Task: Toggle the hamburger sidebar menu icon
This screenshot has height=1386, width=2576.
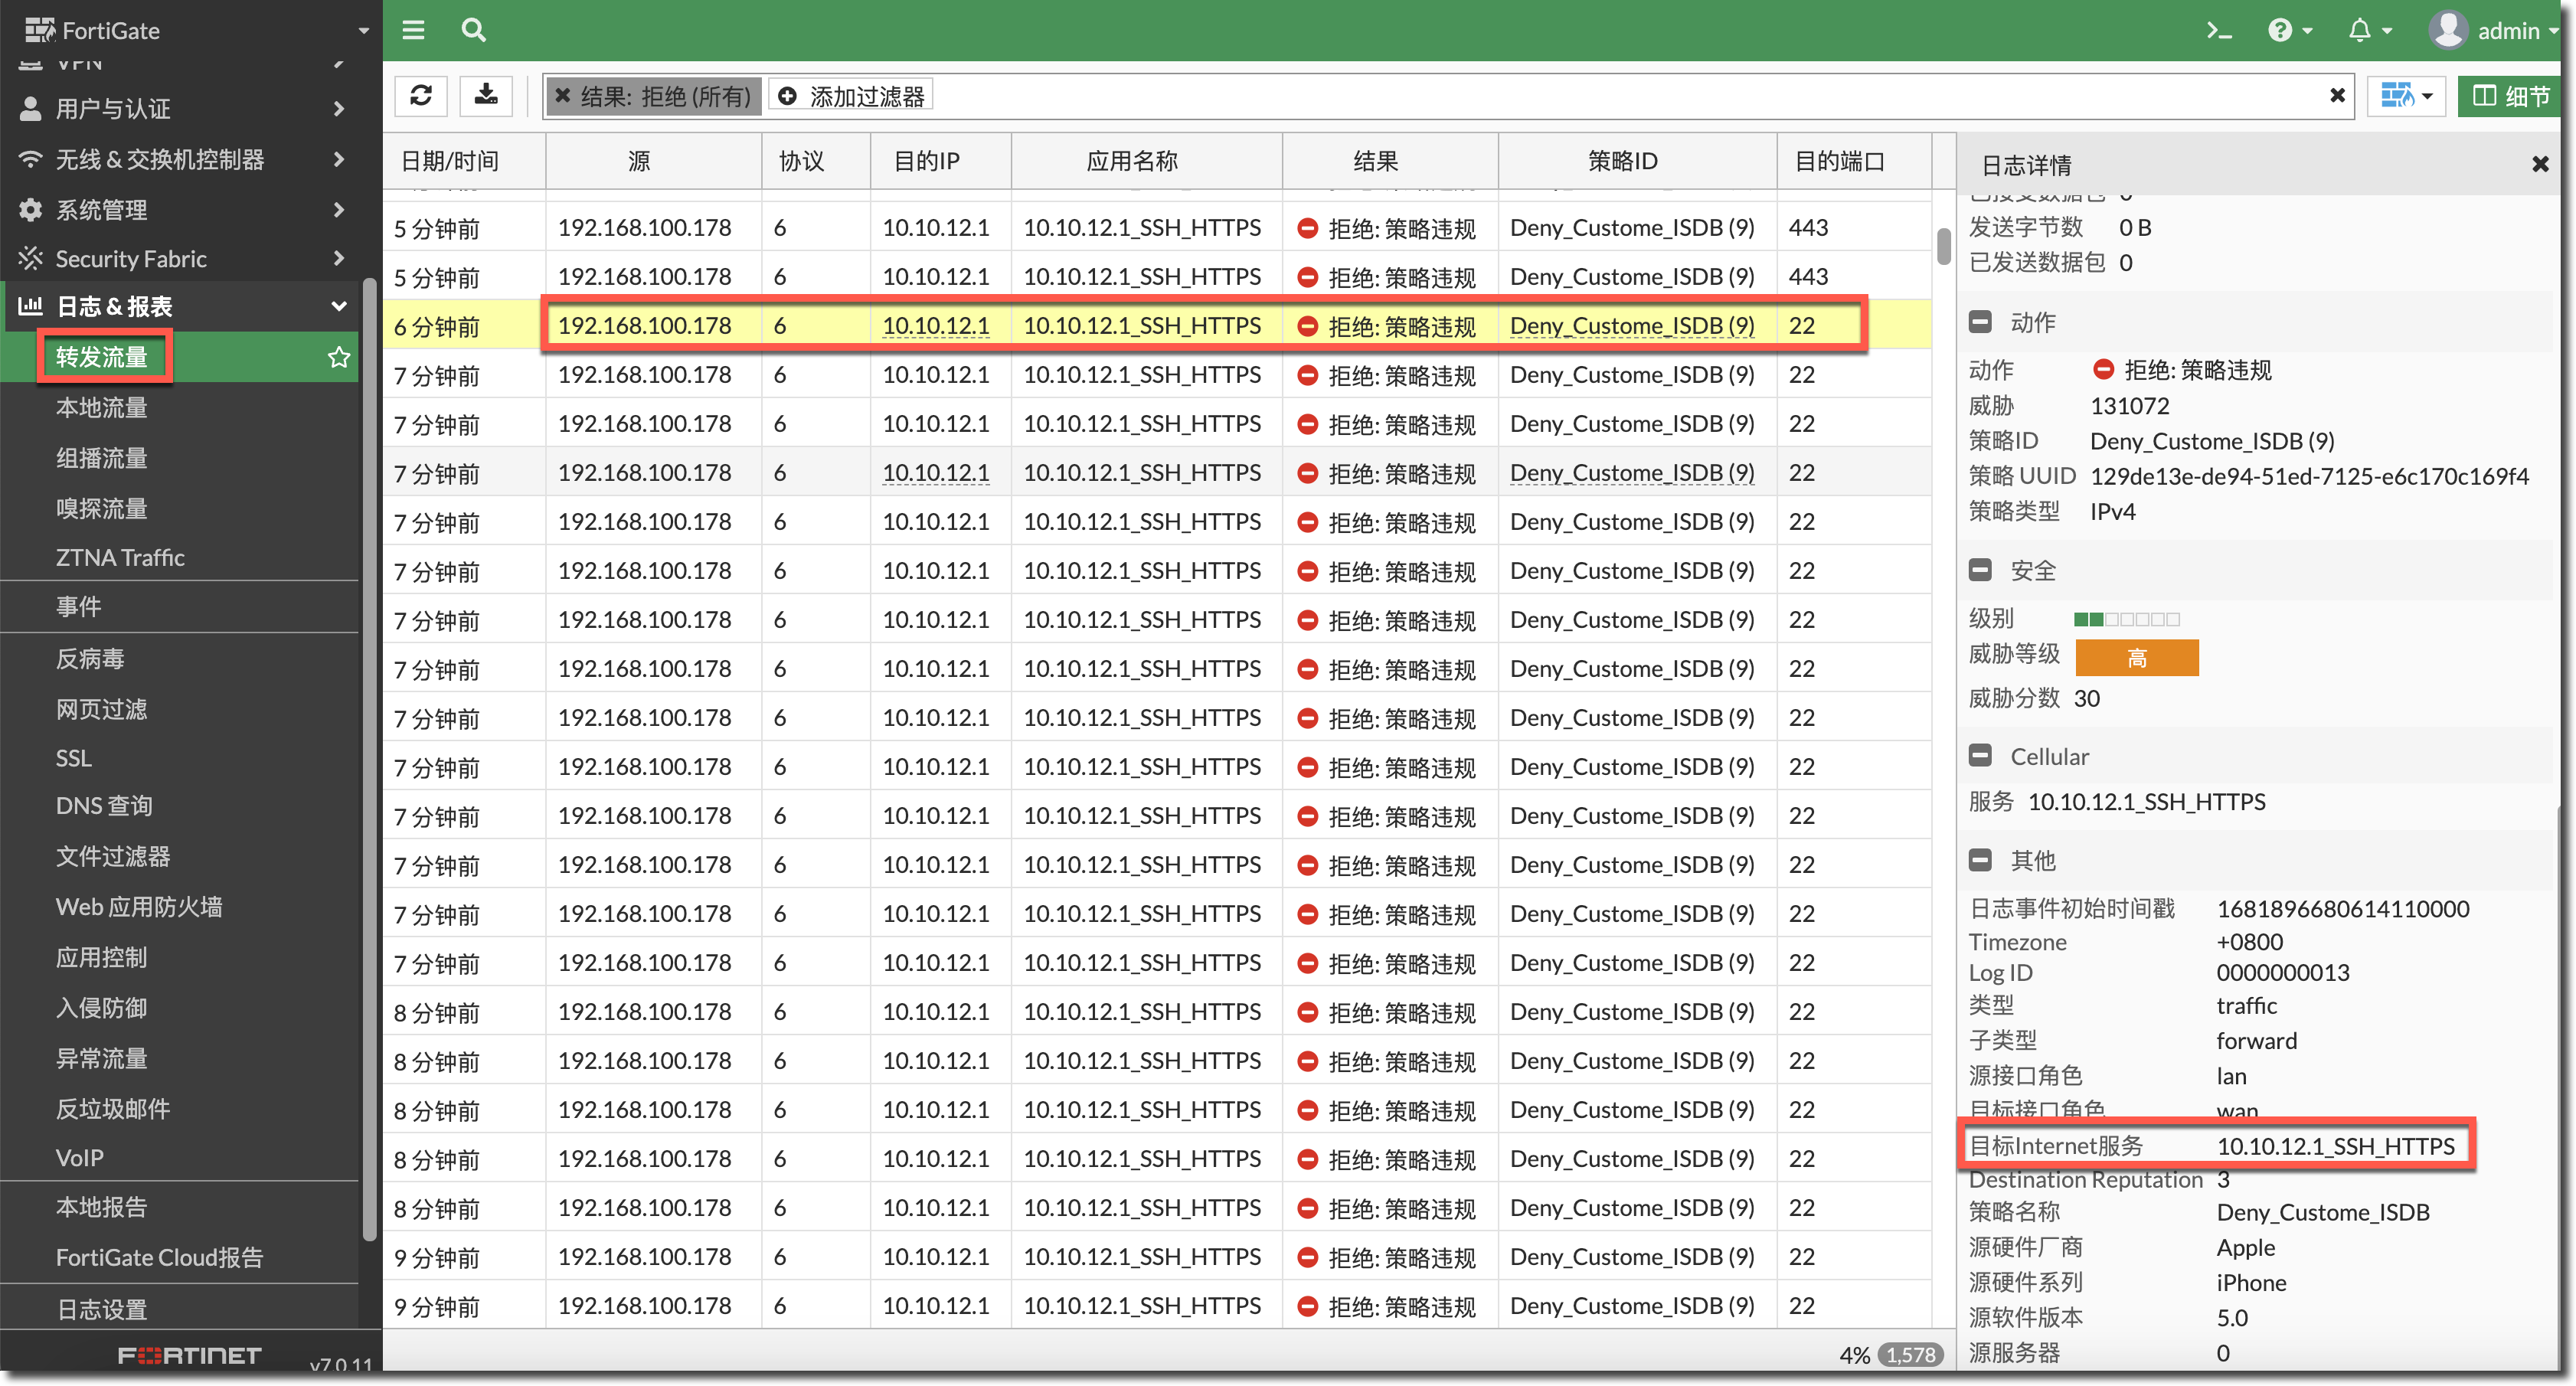Action: (413, 30)
